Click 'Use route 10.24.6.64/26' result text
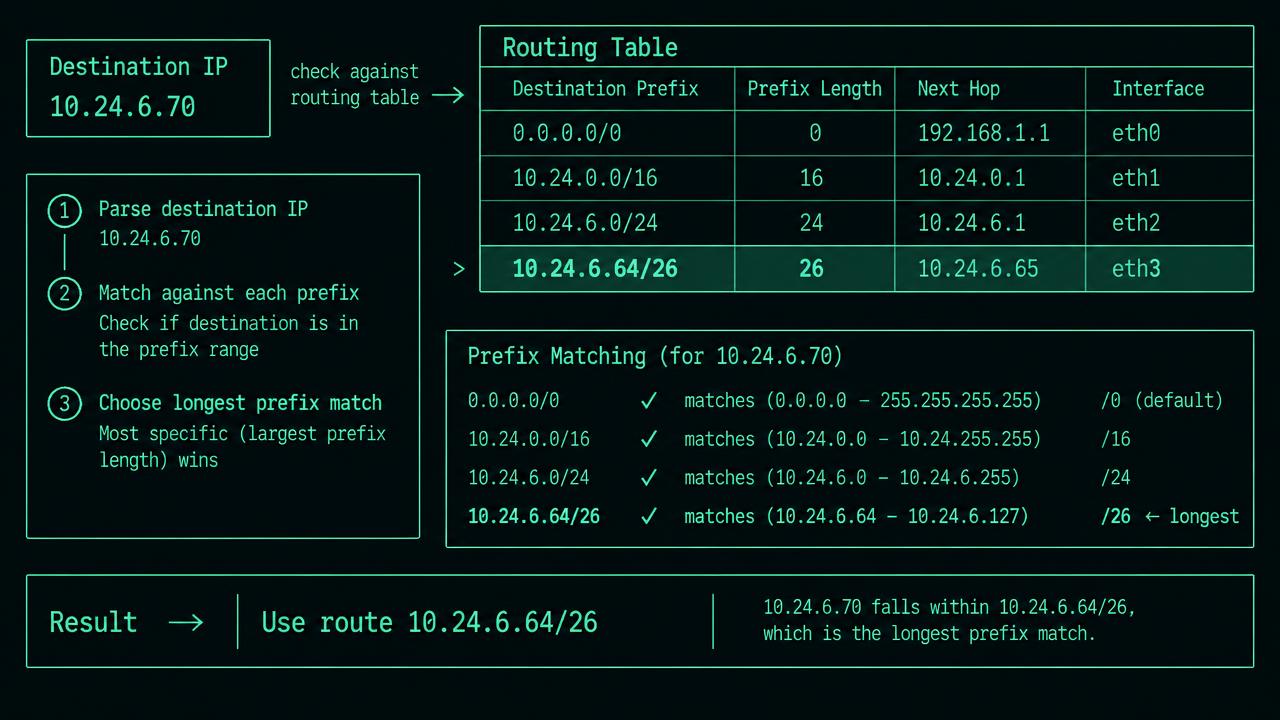 pos(429,622)
